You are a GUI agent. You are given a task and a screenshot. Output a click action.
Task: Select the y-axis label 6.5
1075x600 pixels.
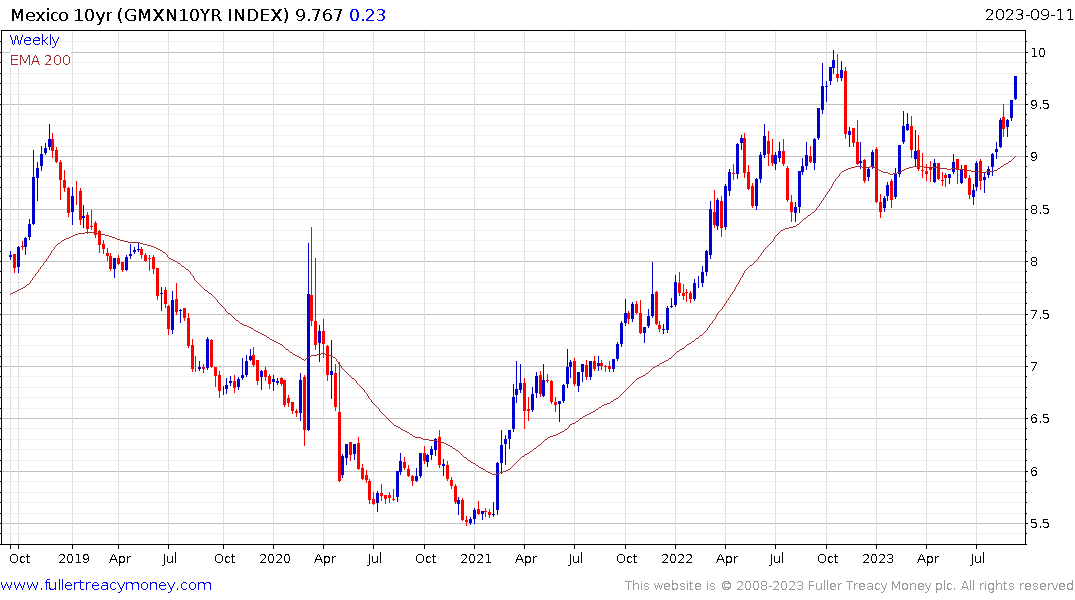click(x=1039, y=418)
